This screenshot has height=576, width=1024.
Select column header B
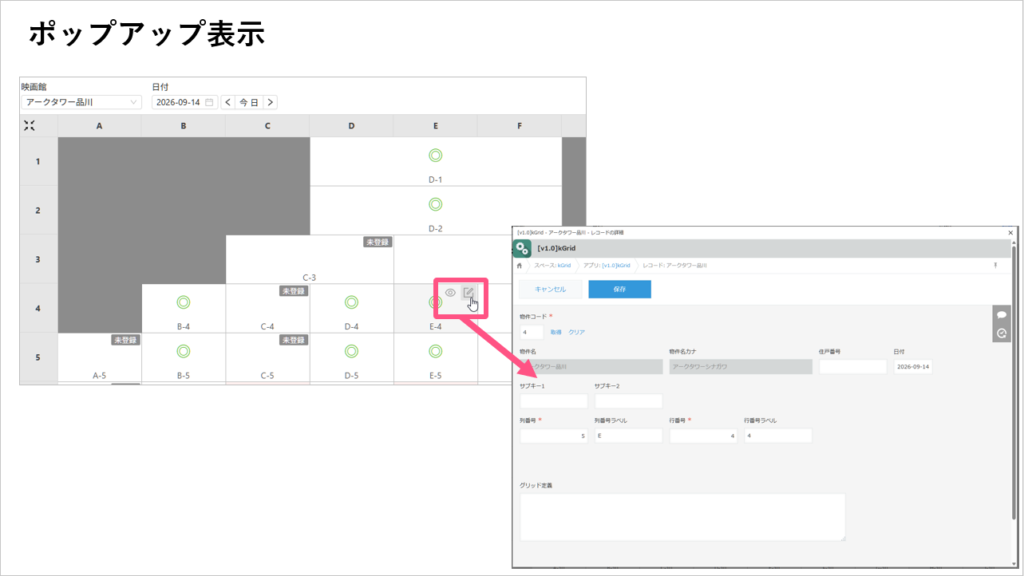[x=184, y=125]
